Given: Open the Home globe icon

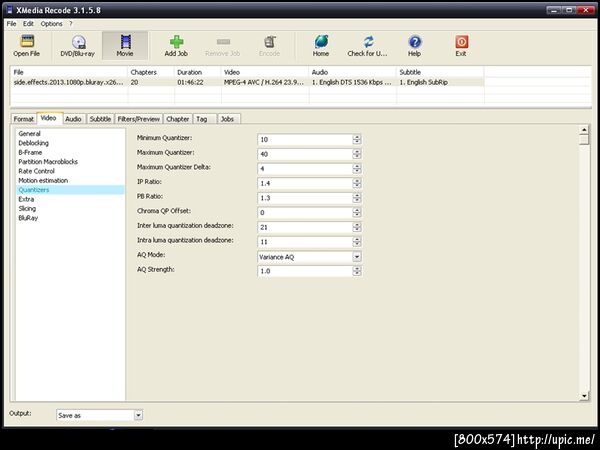Looking at the screenshot, I should coord(321,41).
